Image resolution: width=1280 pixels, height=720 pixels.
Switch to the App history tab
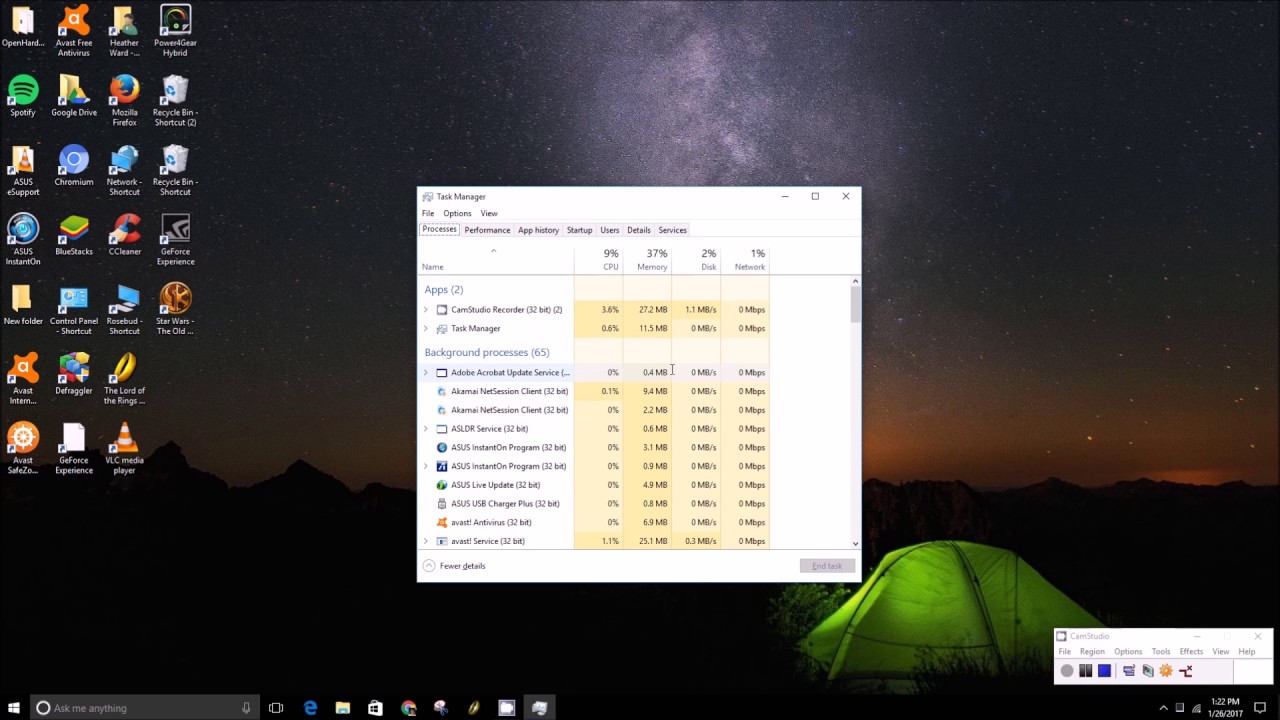(x=538, y=230)
